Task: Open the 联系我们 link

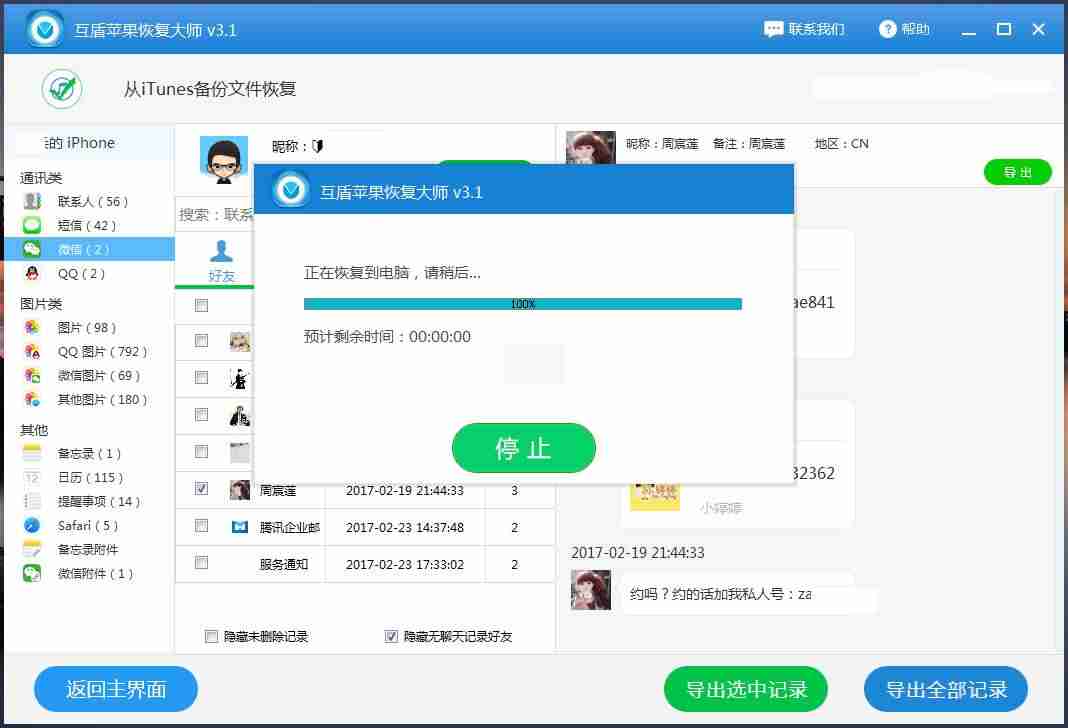Action: click(804, 29)
